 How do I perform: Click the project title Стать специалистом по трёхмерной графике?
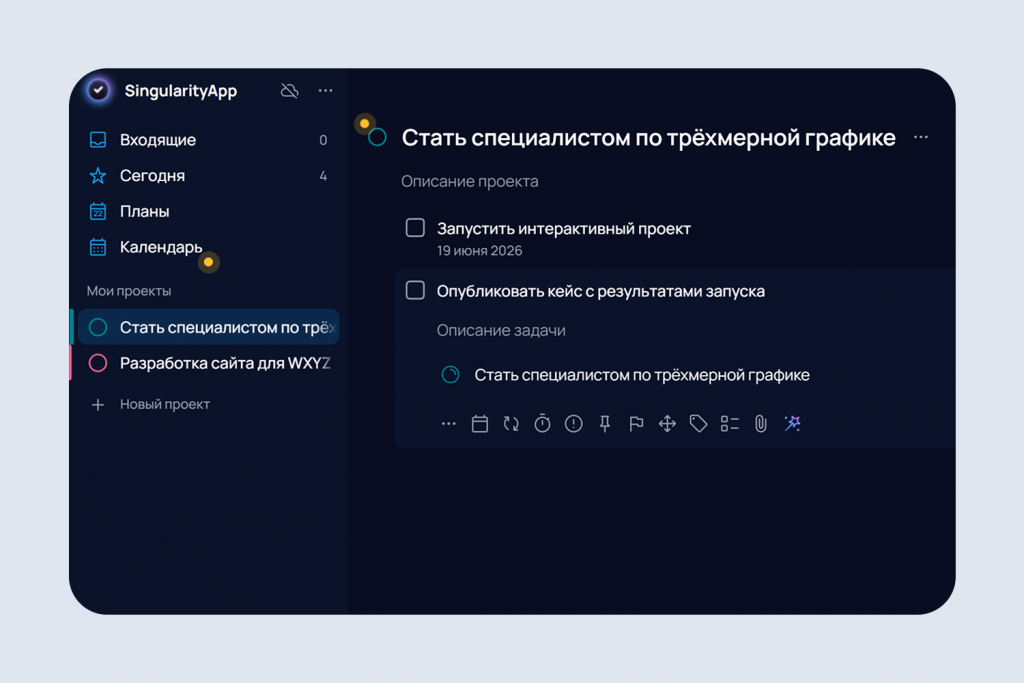648,138
